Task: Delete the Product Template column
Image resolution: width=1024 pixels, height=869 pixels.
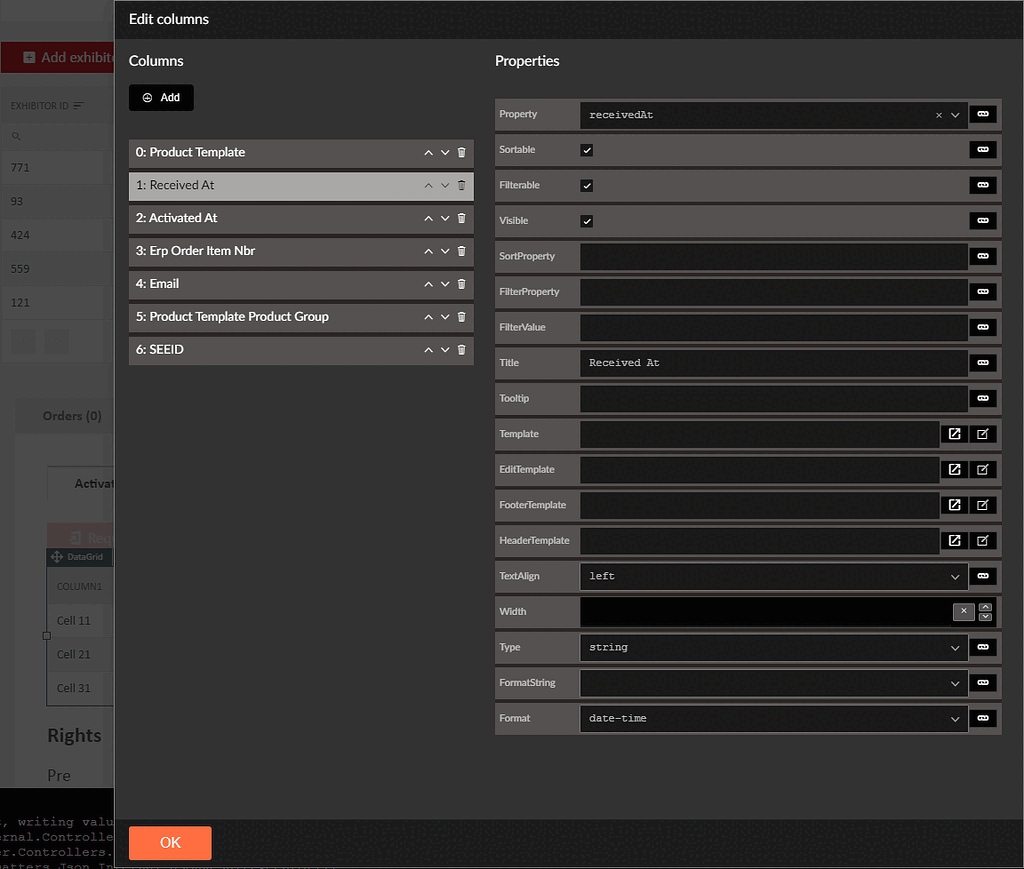Action: (x=462, y=152)
